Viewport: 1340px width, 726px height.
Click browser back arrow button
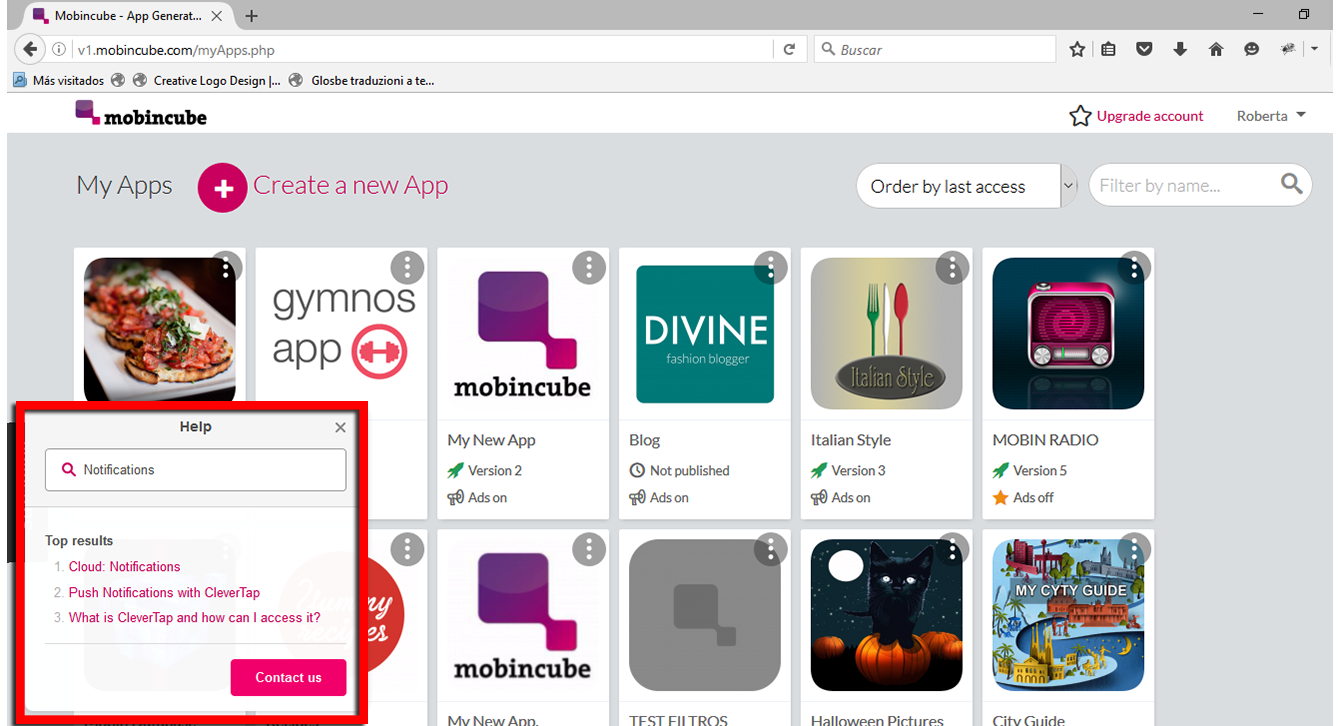(x=30, y=49)
